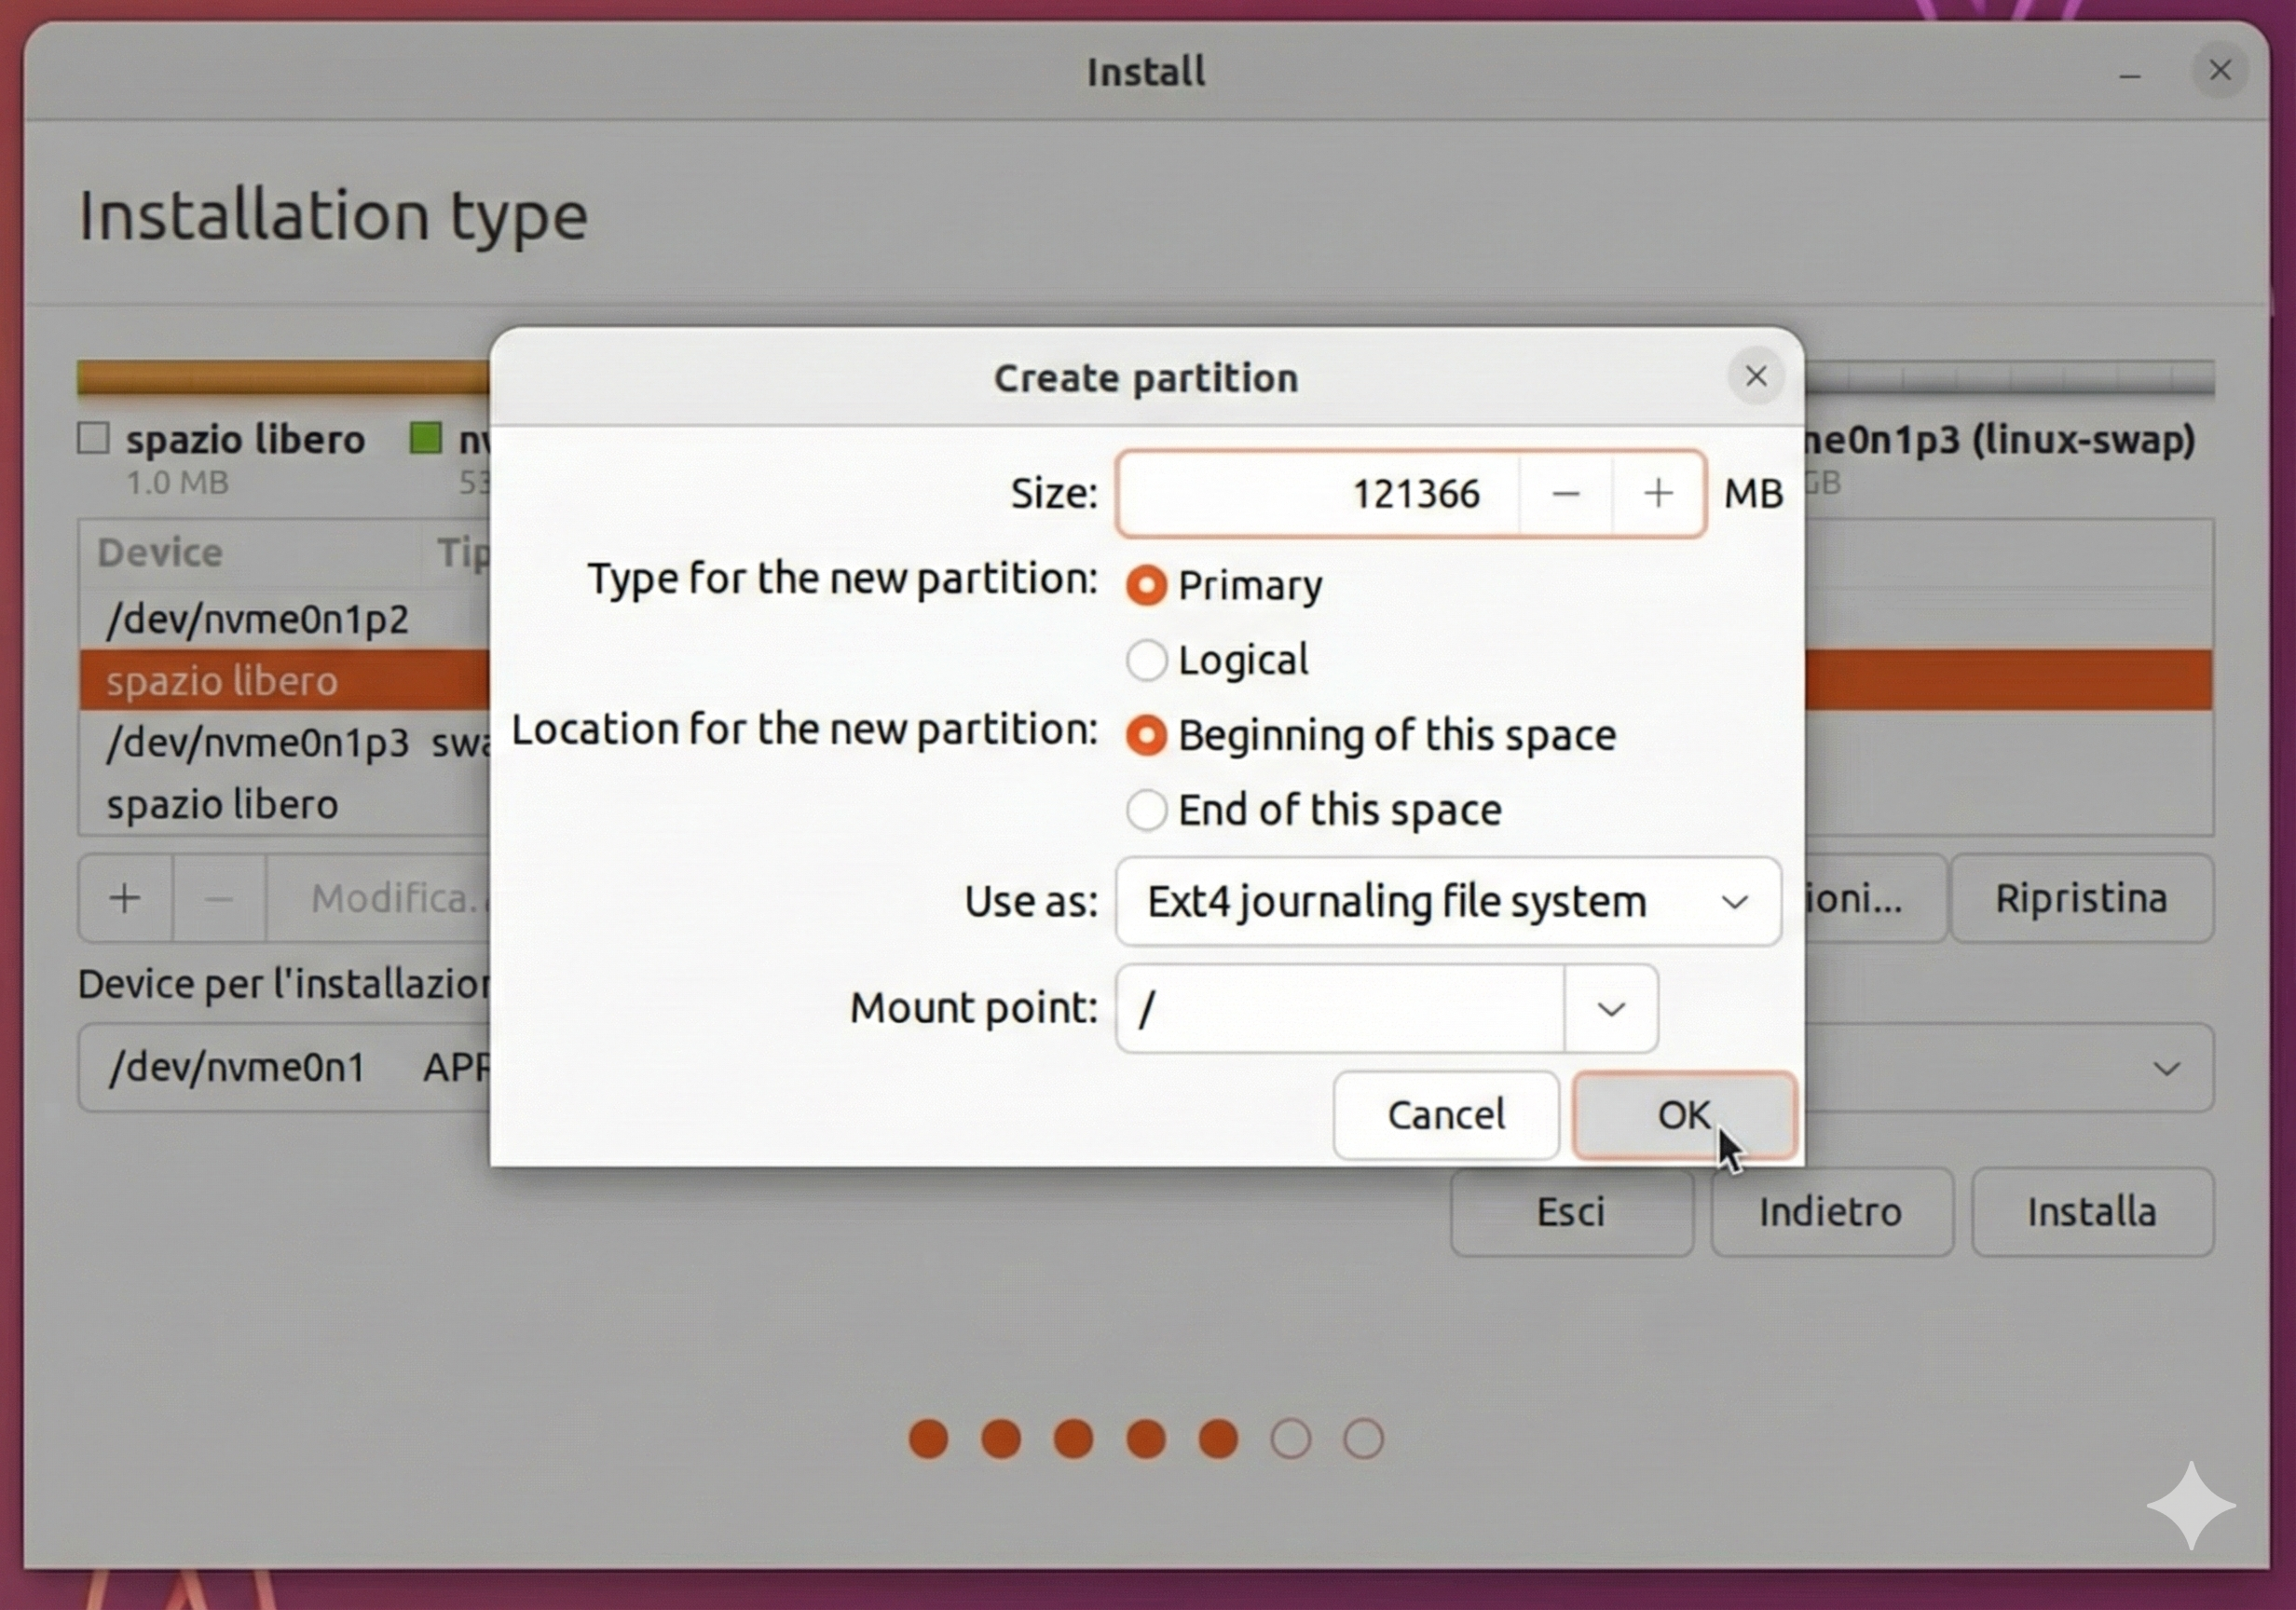Viewport: 2296px width, 1610px height.
Task: Click OK to create the partition
Action: click(1683, 1114)
